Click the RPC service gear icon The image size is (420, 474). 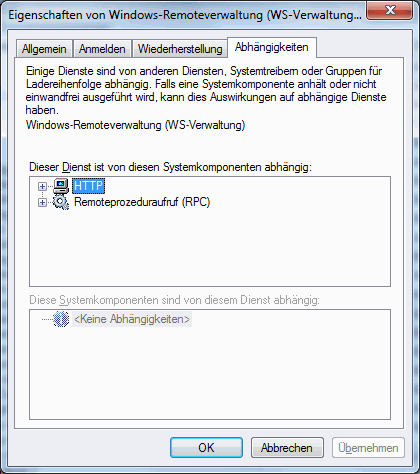tap(61, 202)
